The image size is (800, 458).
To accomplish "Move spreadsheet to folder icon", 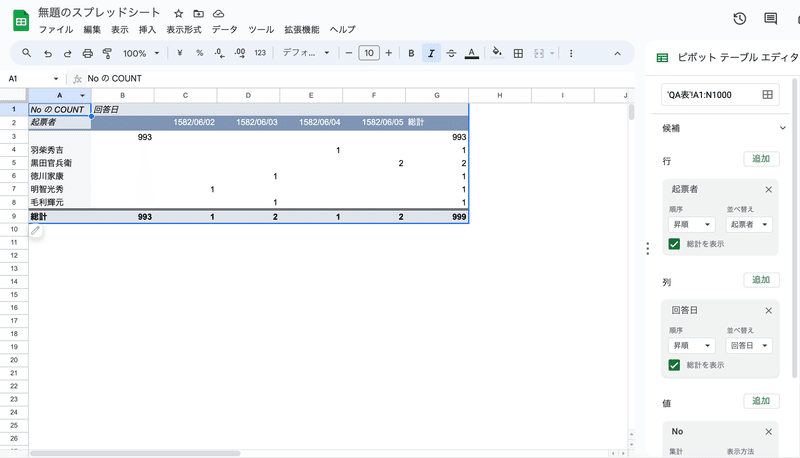I will pyautogui.click(x=198, y=14).
